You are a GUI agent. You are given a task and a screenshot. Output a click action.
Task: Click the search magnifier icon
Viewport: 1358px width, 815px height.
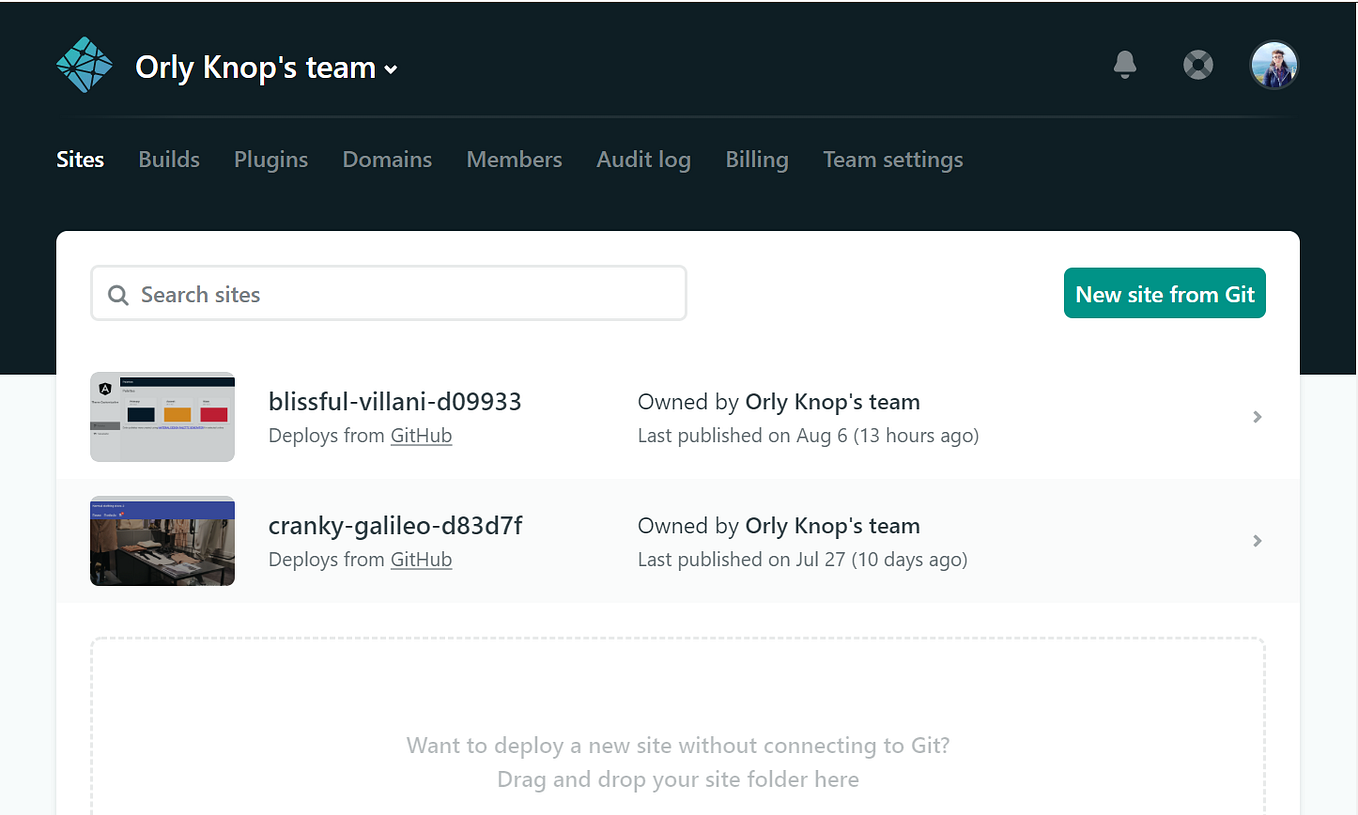coord(117,294)
